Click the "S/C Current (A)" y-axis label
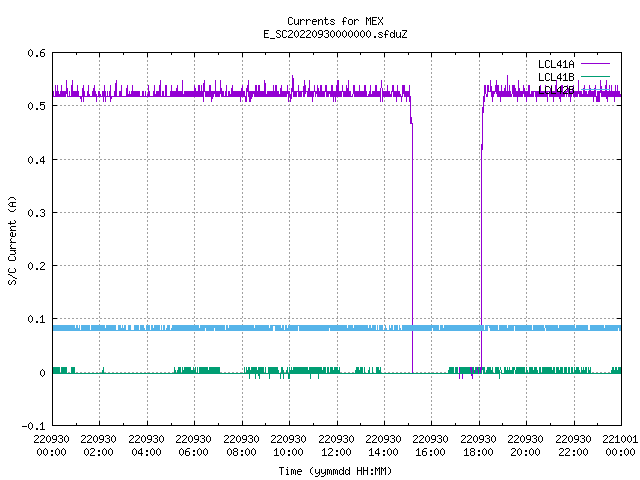Screen dimensions: 640x480 12,241
